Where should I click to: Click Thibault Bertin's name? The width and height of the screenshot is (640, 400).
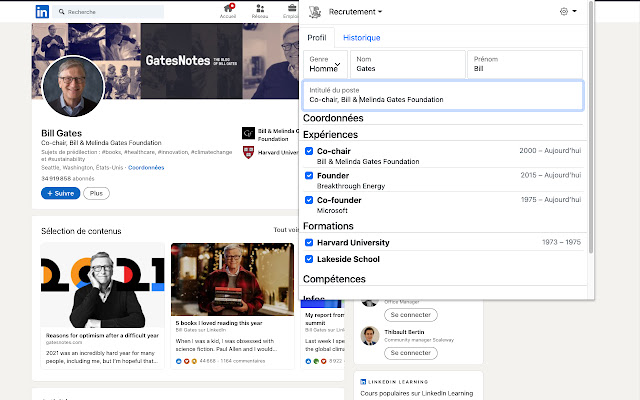[x=404, y=332]
